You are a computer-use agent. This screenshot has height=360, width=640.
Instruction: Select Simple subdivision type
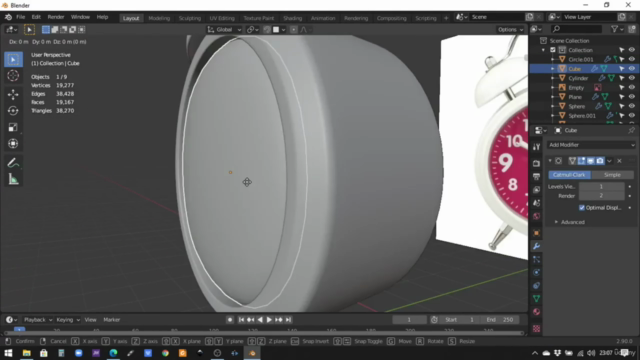click(x=612, y=175)
